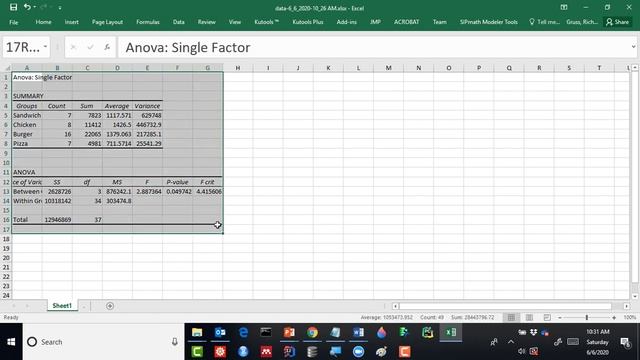Go to the Data tab

(x=178, y=22)
